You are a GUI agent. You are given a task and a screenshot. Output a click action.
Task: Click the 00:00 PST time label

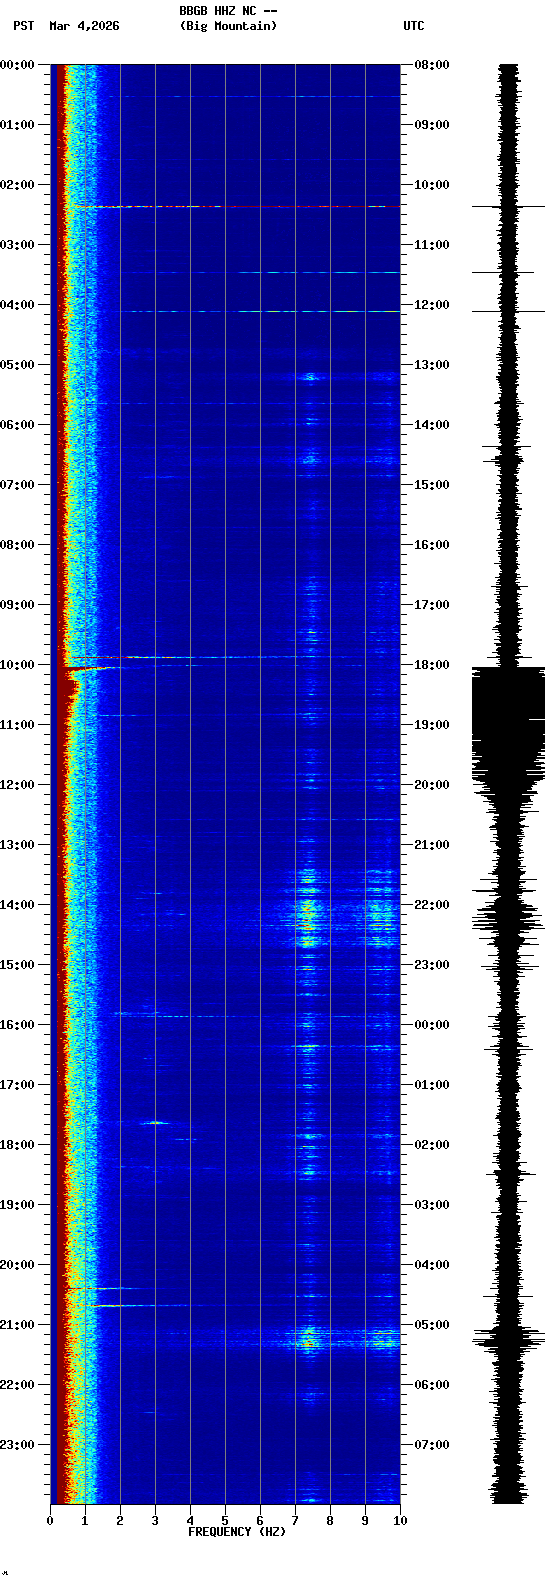[17, 65]
